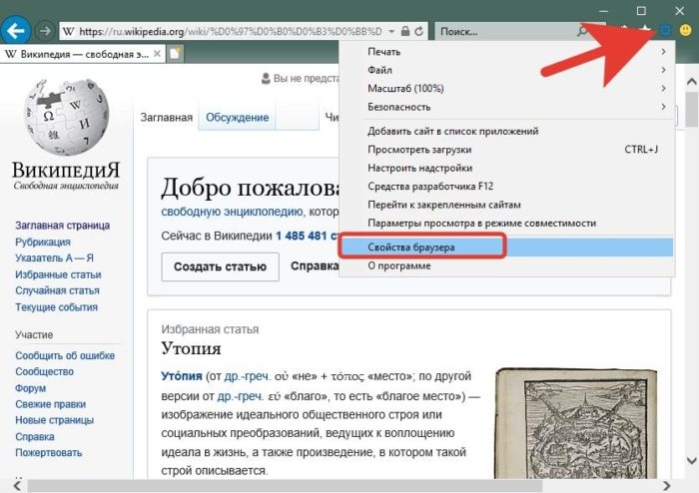Open the bold 'Утопия' article link
Viewport: 699px width, 493px height.
[181, 376]
